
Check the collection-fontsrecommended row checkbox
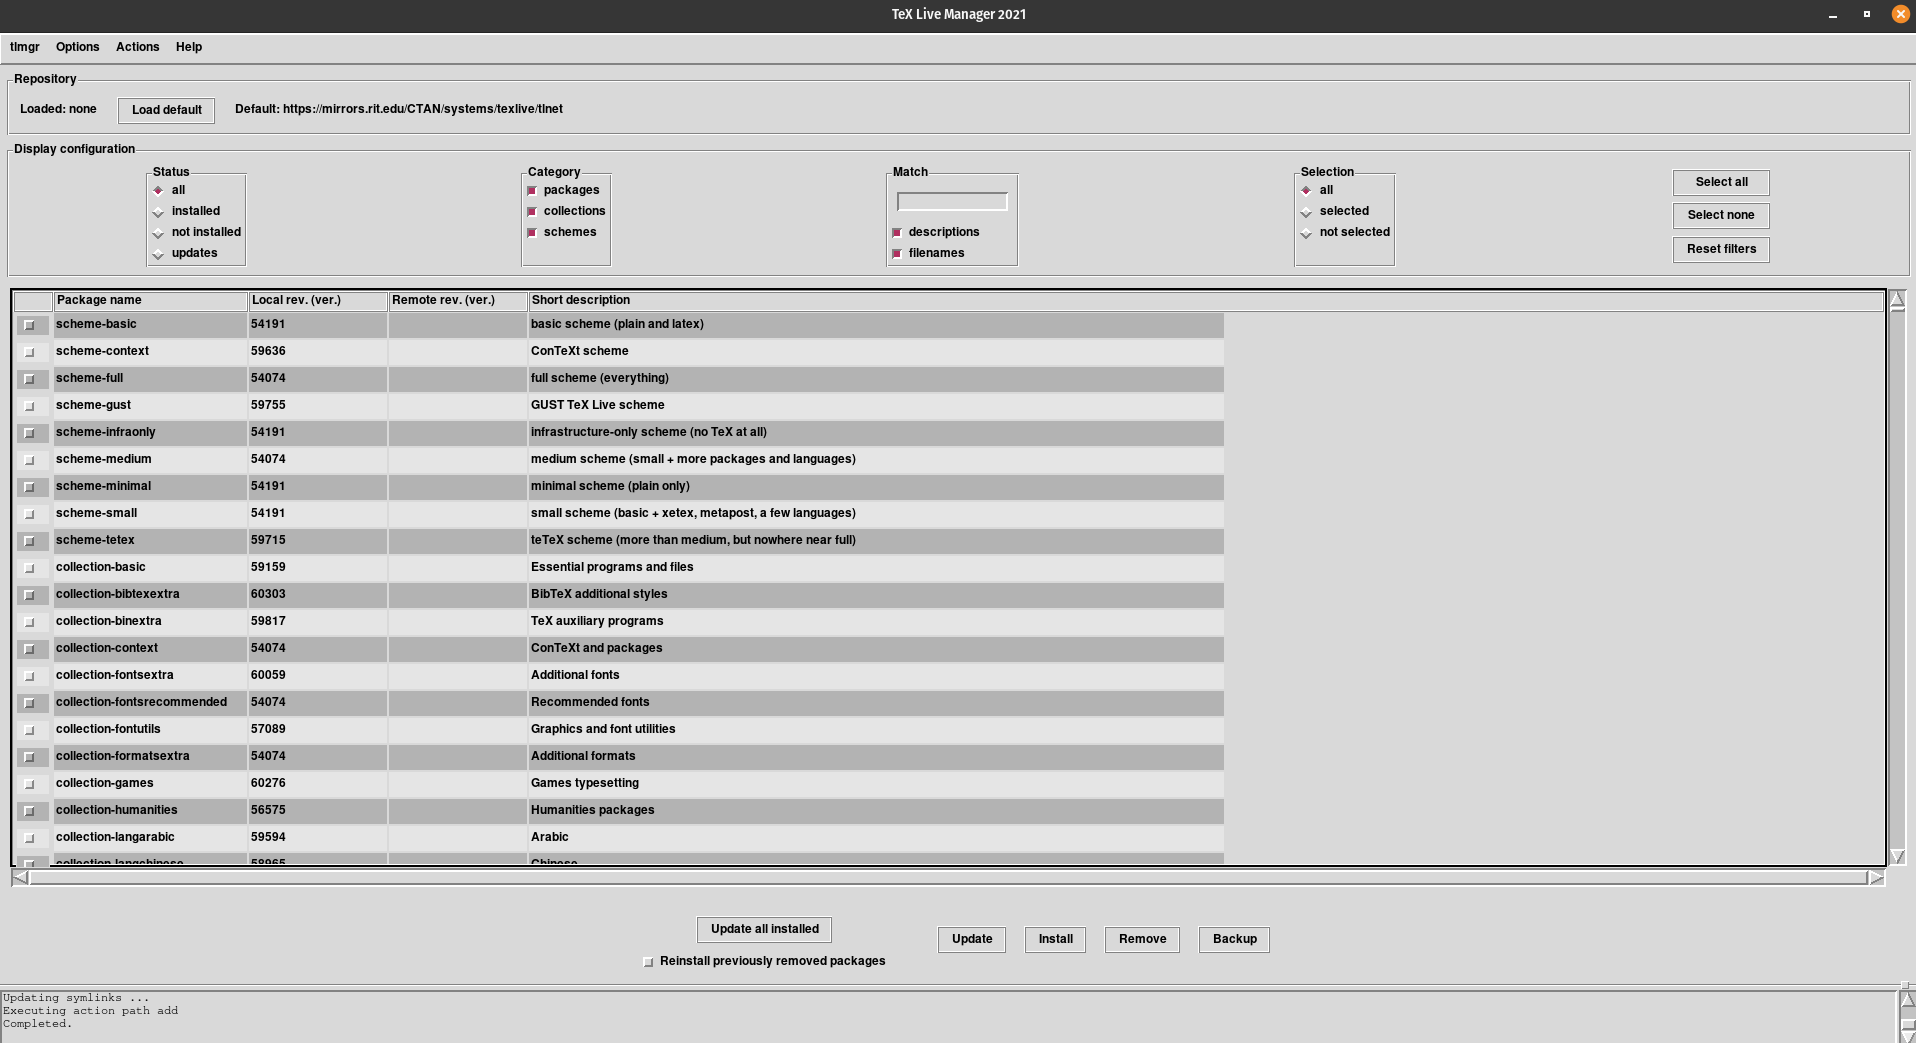(29, 703)
